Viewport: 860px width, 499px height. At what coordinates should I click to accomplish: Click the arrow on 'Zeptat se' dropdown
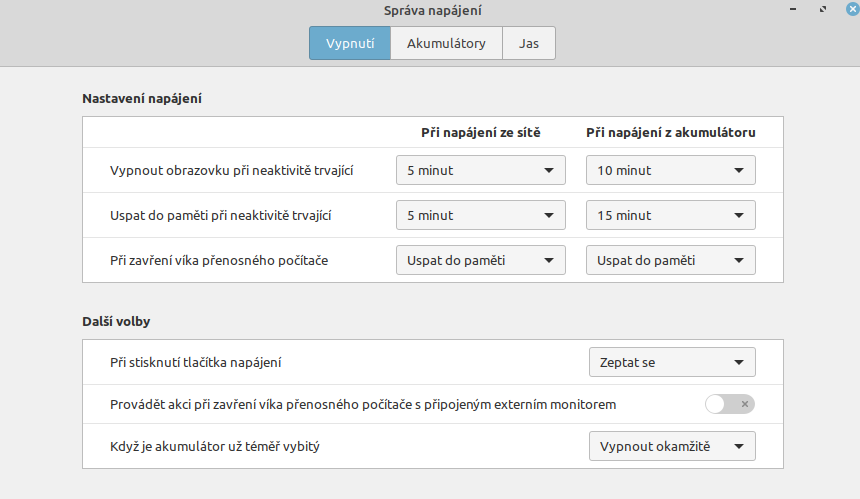[x=738, y=362]
